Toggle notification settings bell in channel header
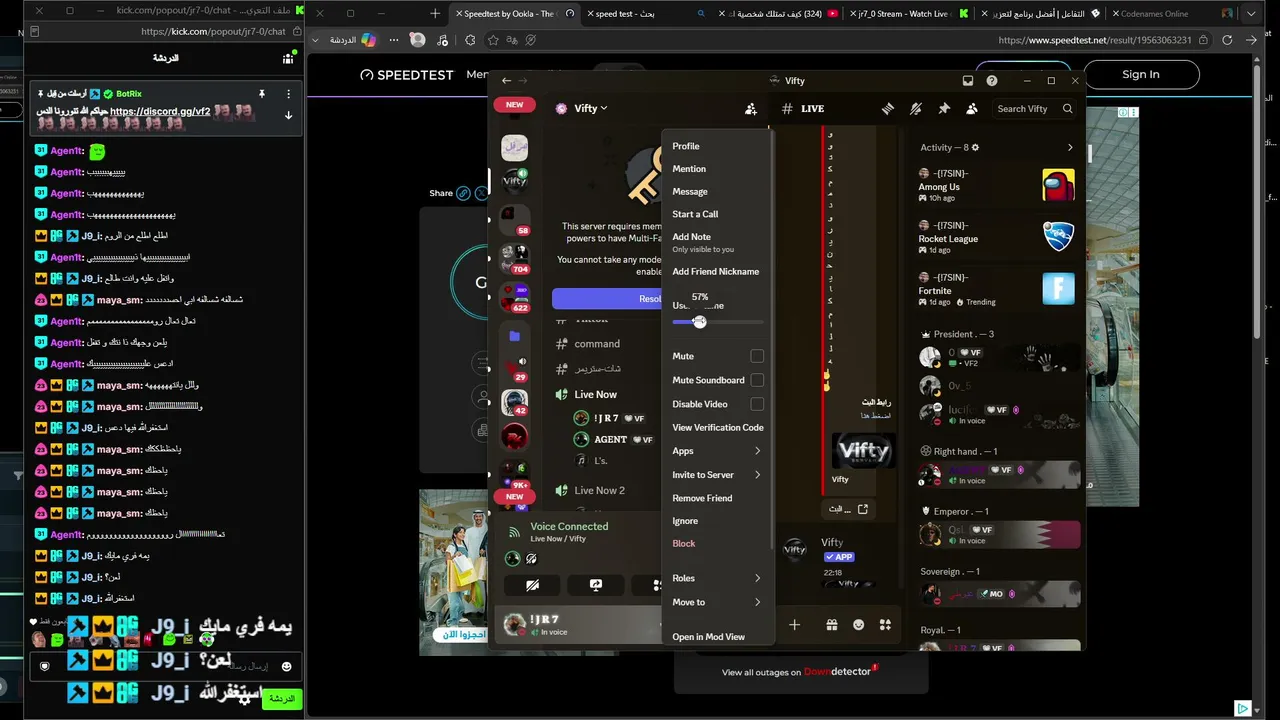The width and height of the screenshot is (1280, 720). (915, 109)
